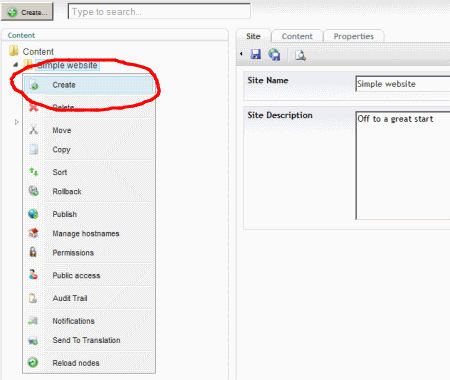Click the Audit Trail document icon
Image resolution: width=450 pixels, height=380 pixels.
(33, 298)
